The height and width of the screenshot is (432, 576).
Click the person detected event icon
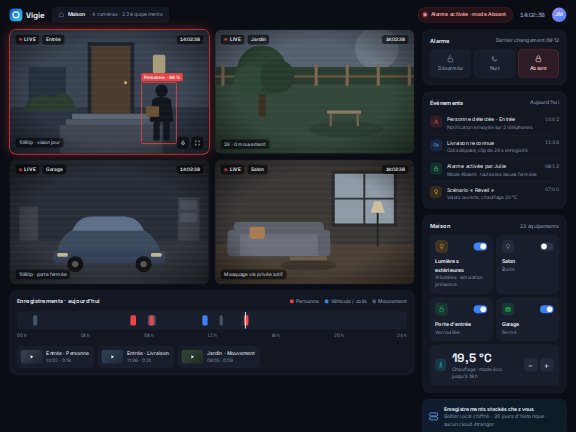[436, 122]
